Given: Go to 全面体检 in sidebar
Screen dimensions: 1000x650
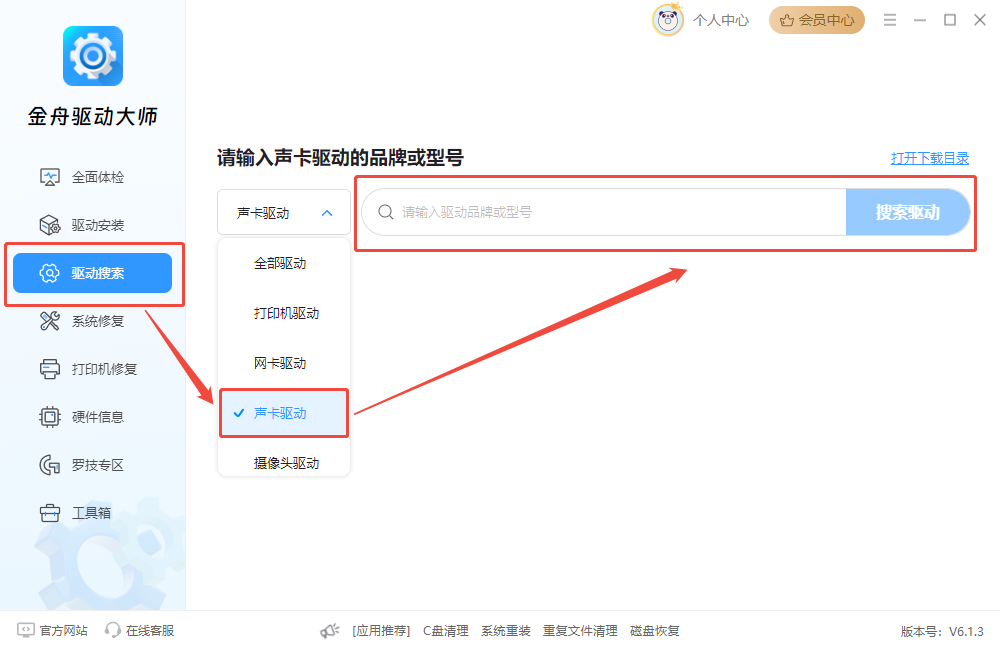Looking at the screenshot, I should point(92,177).
